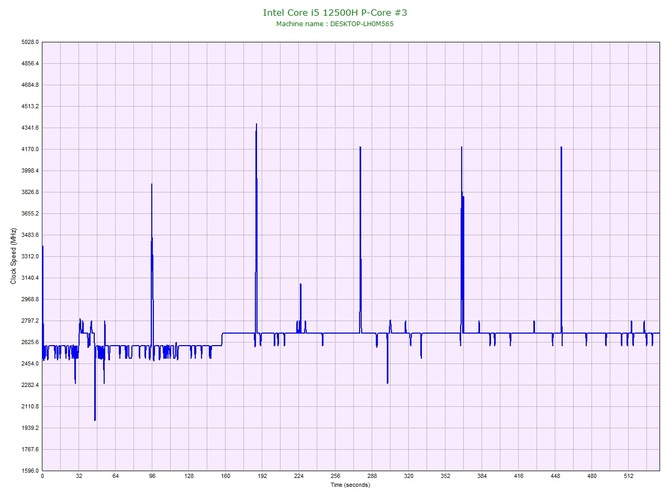Click the x-axis tick label 320
The height and width of the screenshot is (502, 670).
point(409,476)
